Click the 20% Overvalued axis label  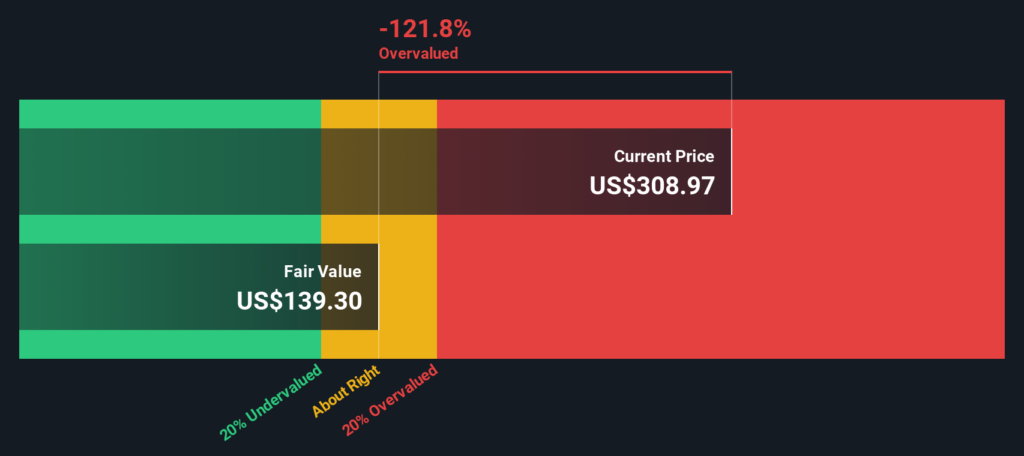tap(390, 402)
